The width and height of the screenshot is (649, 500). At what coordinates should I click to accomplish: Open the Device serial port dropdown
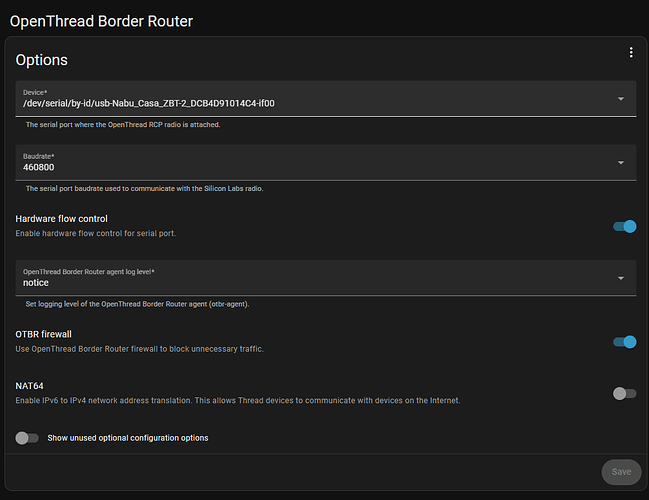[326, 99]
